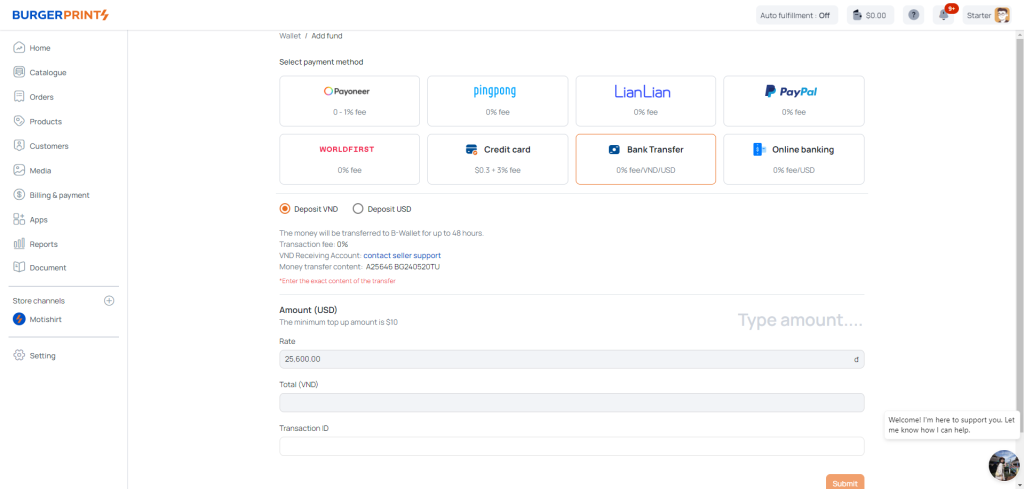Click the contact seller support link

402,256
